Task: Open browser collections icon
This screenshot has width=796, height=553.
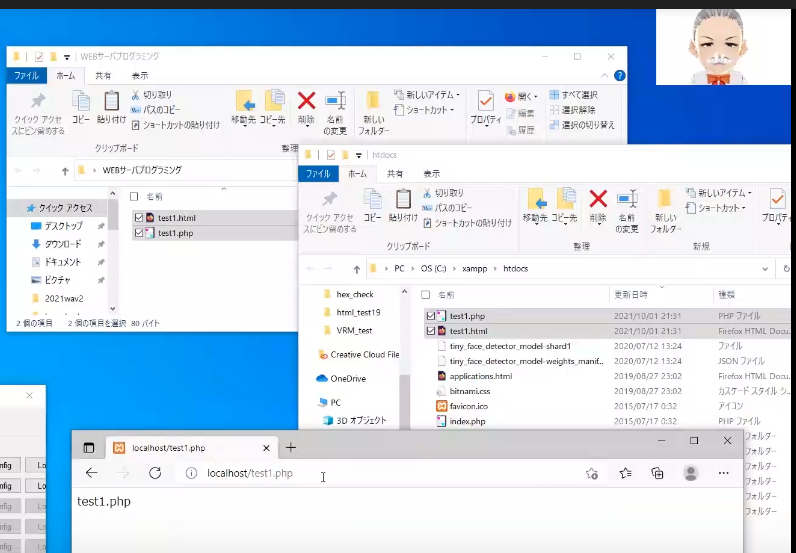Action: click(657, 473)
